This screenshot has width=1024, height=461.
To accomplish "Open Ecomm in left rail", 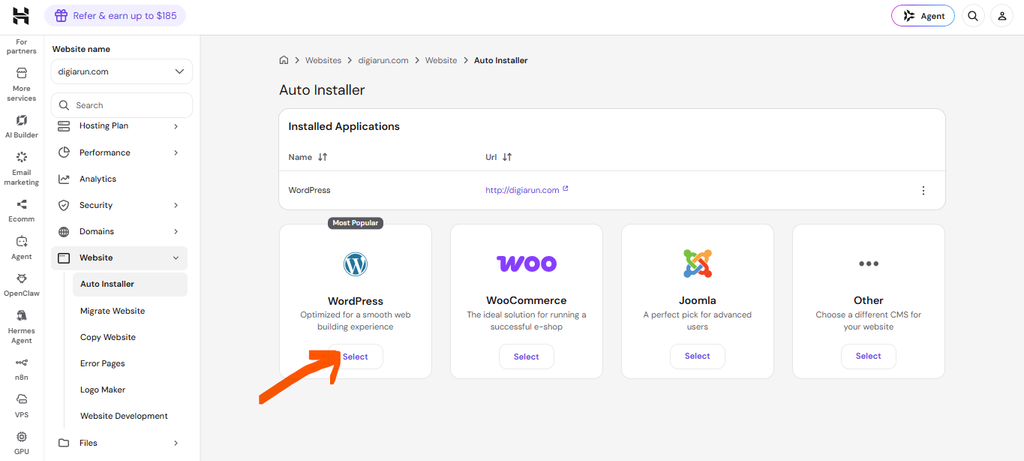I will [x=21, y=211].
